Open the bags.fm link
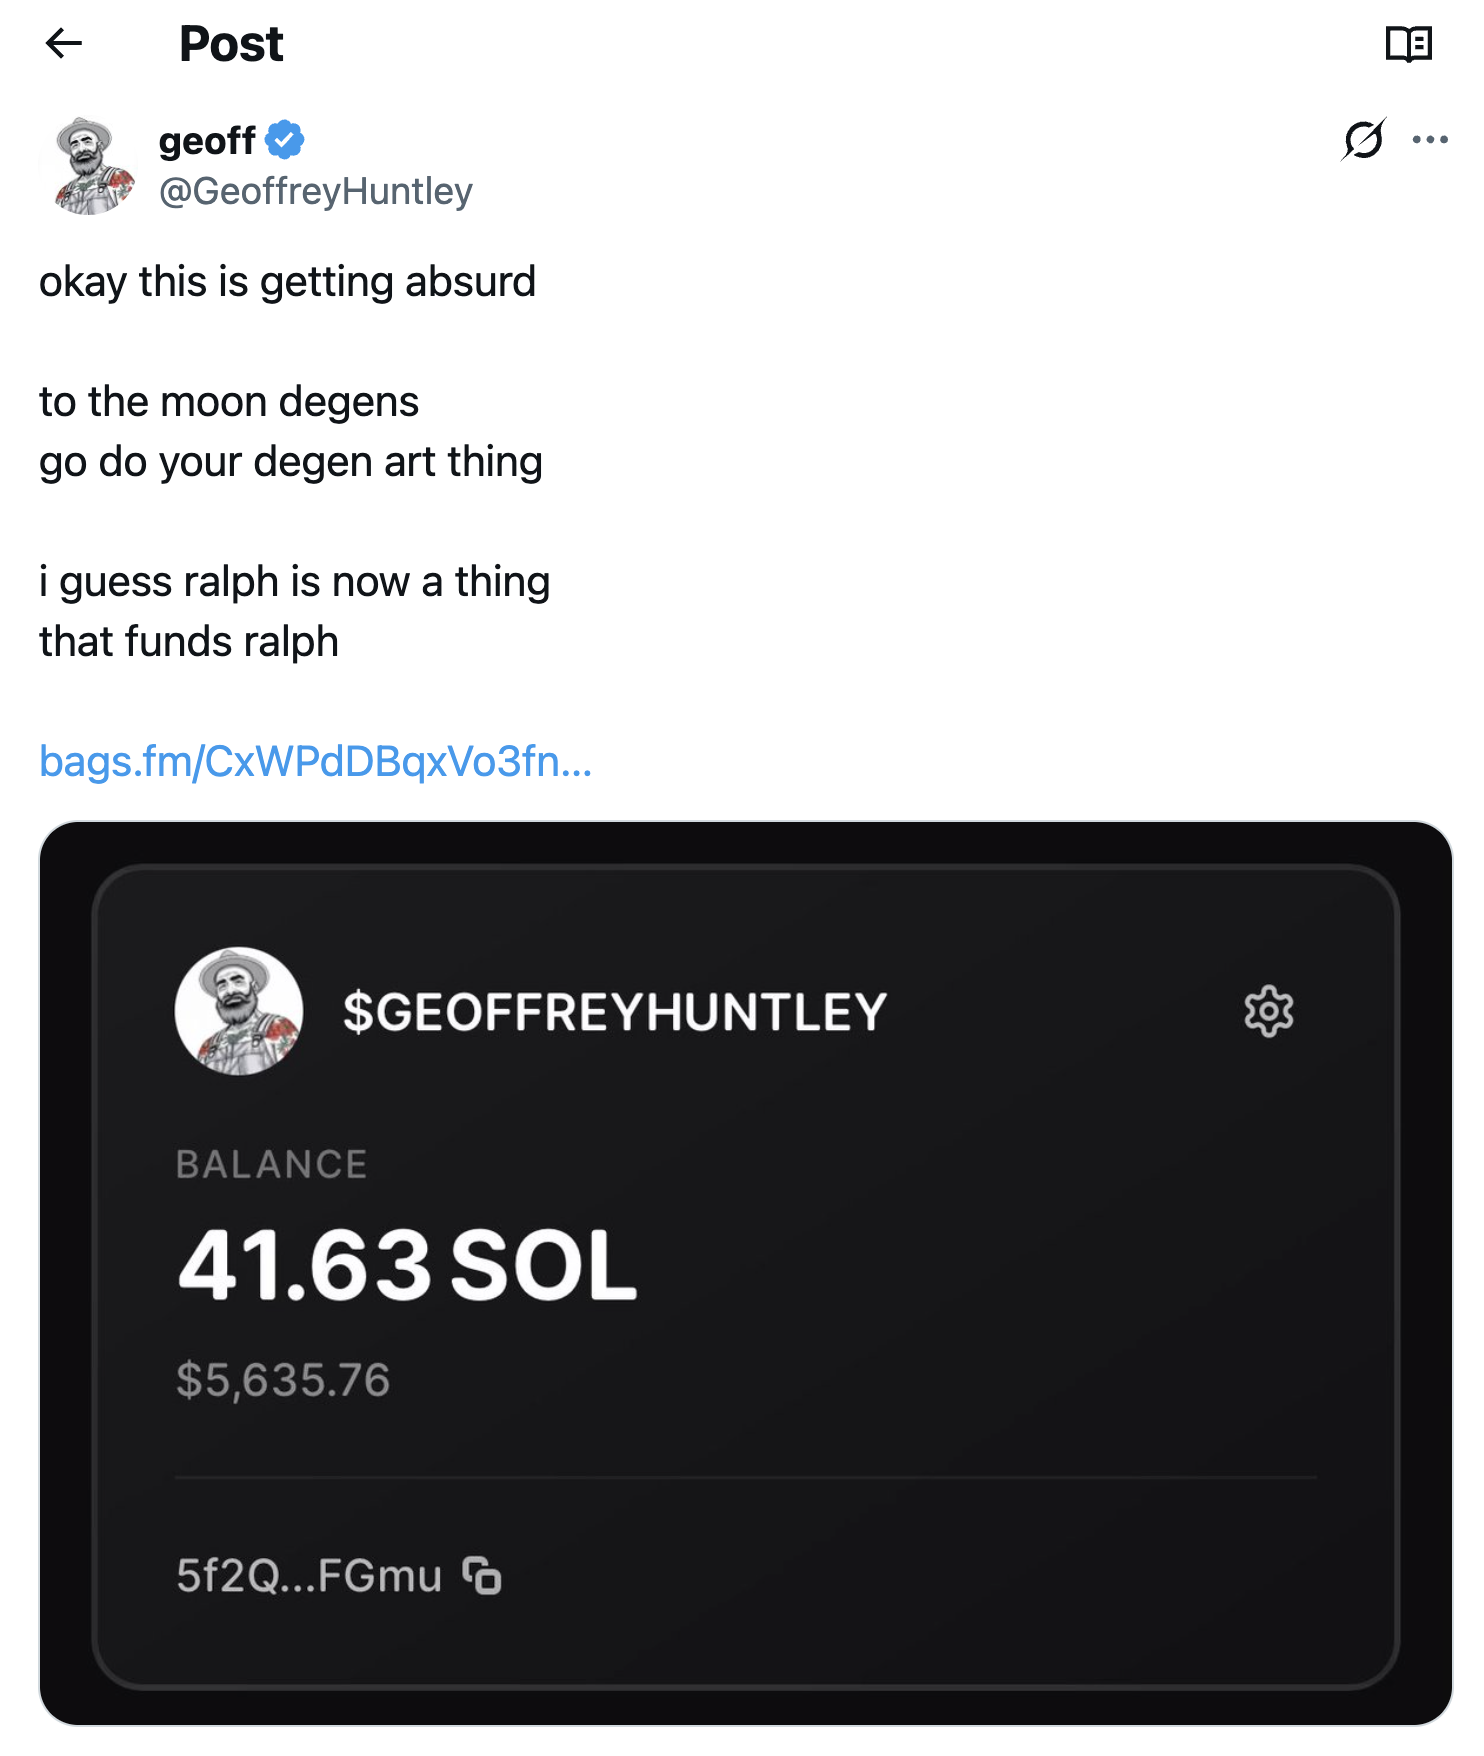 (x=314, y=764)
